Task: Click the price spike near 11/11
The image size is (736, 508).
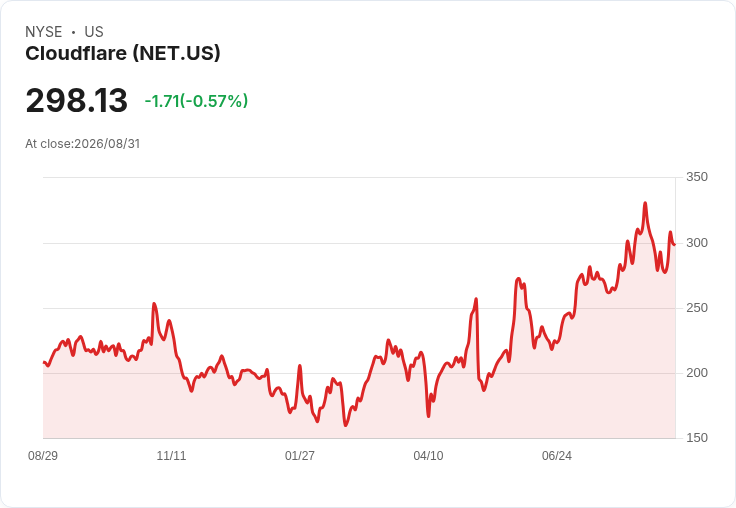Action: tap(154, 304)
